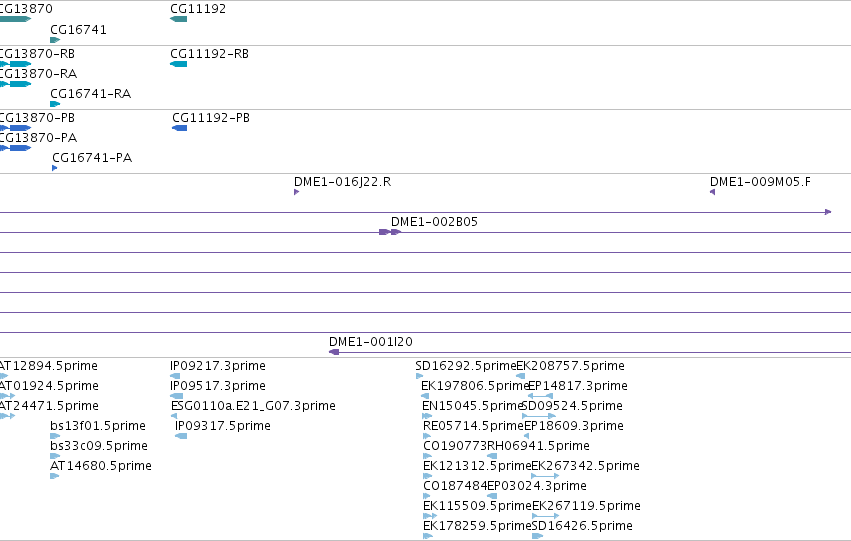Select the IP09317.5prime EST glyph
Viewport: 851px width, 541px height.
point(181,436)
